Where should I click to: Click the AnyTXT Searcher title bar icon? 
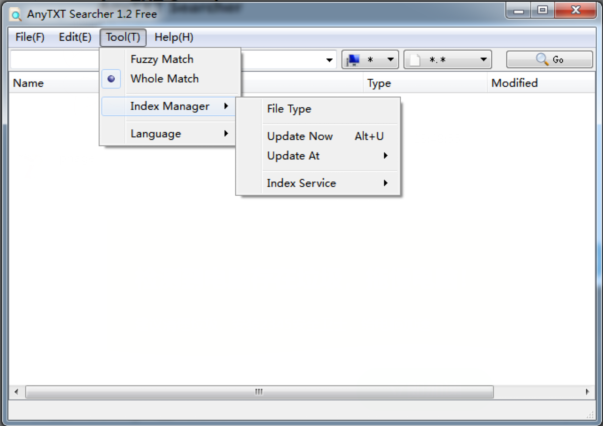(16, 15)
